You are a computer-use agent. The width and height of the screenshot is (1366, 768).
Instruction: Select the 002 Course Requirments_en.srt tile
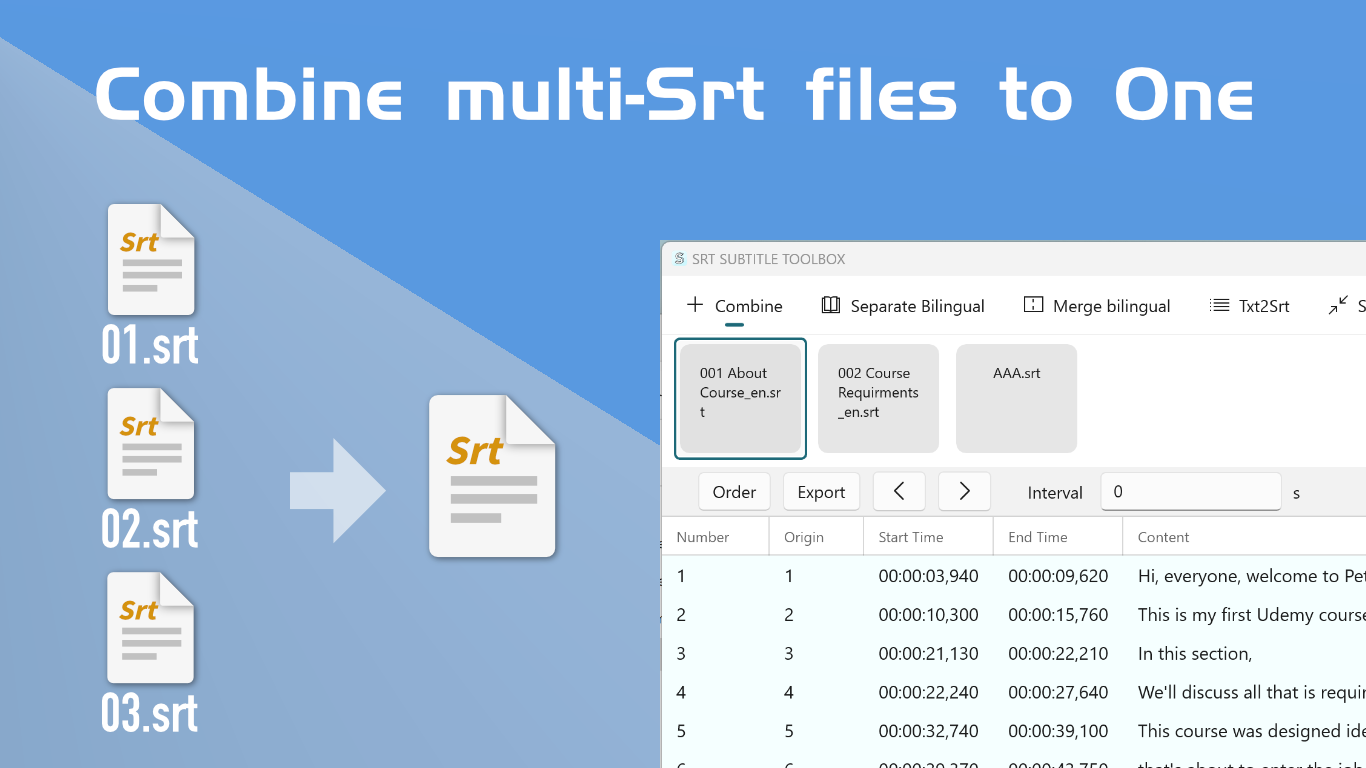pos(878,398)
